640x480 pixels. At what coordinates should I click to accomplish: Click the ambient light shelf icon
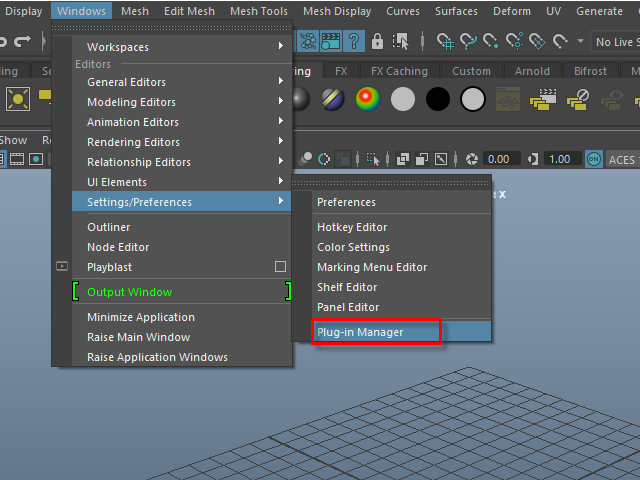[x=18, y=99]
